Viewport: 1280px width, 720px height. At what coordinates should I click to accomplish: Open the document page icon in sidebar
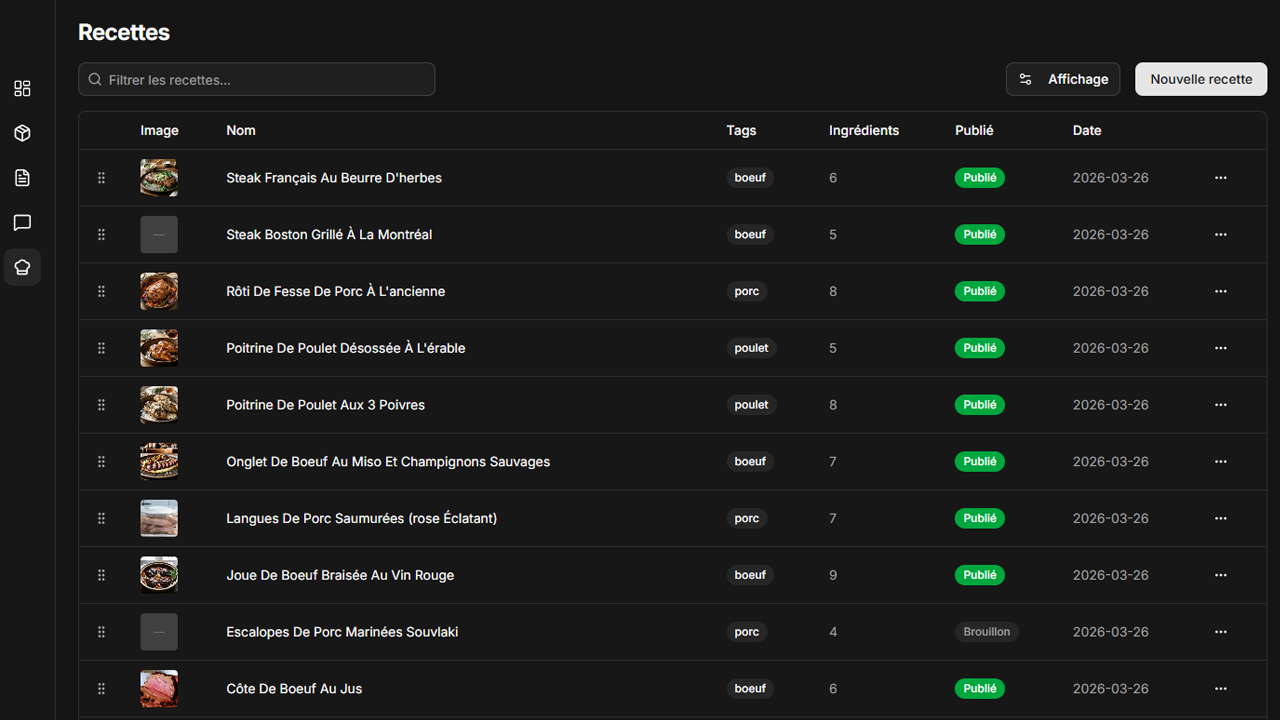coord(22,178)
